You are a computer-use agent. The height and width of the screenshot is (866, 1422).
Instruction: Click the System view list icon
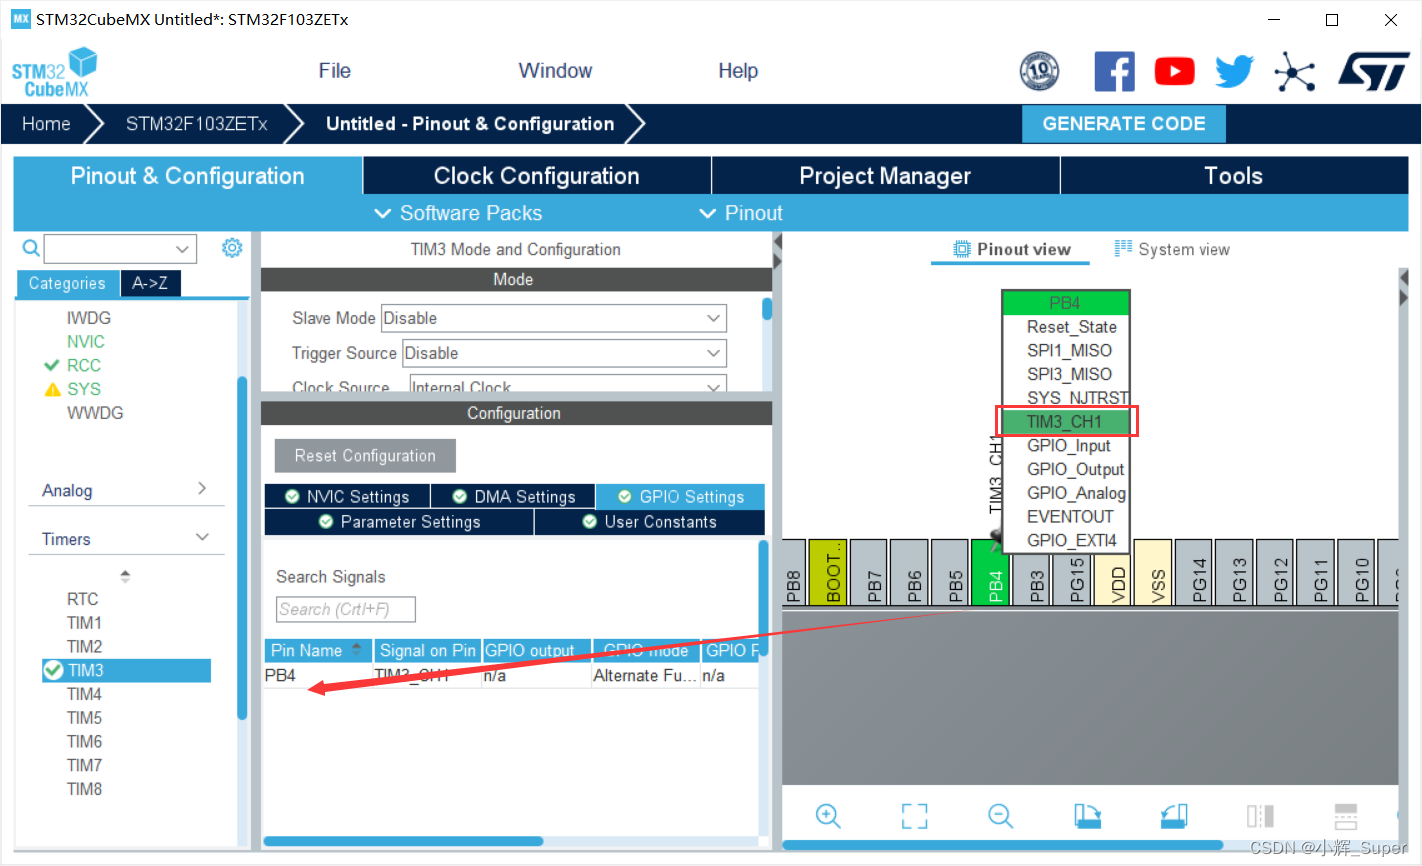click(1123, 248)
